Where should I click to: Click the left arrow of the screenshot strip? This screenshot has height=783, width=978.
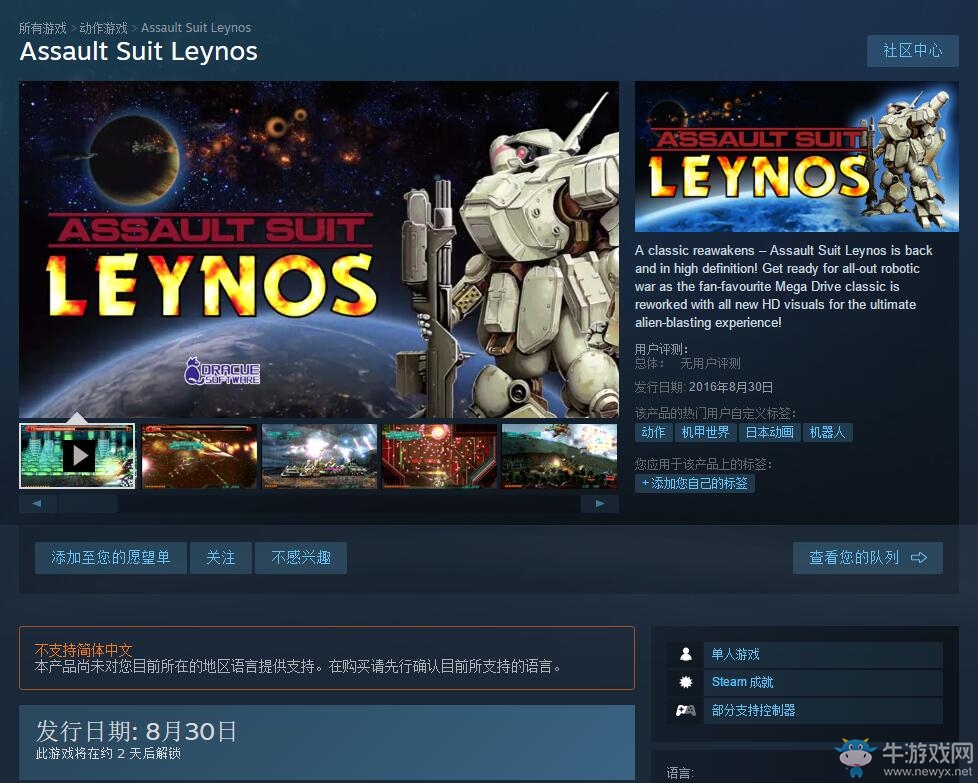pos(37,503)
